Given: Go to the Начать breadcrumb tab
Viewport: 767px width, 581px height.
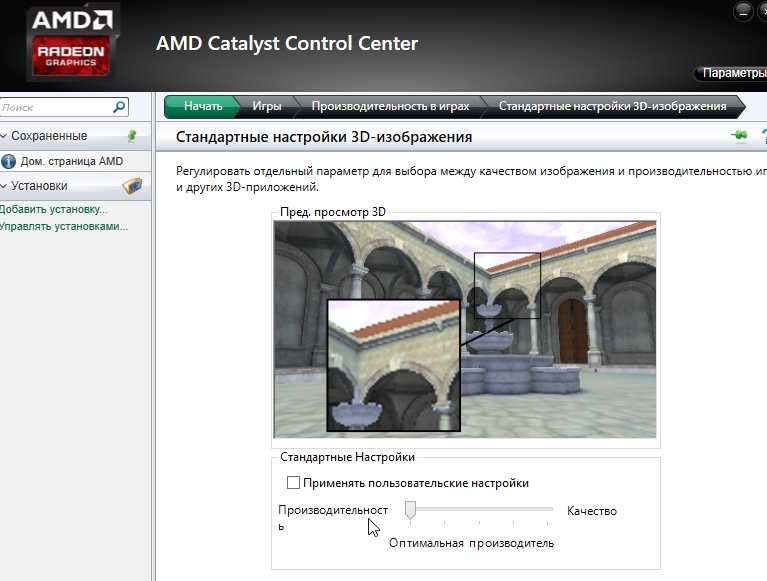Looking at the screenshot, I should click(203, 107).
